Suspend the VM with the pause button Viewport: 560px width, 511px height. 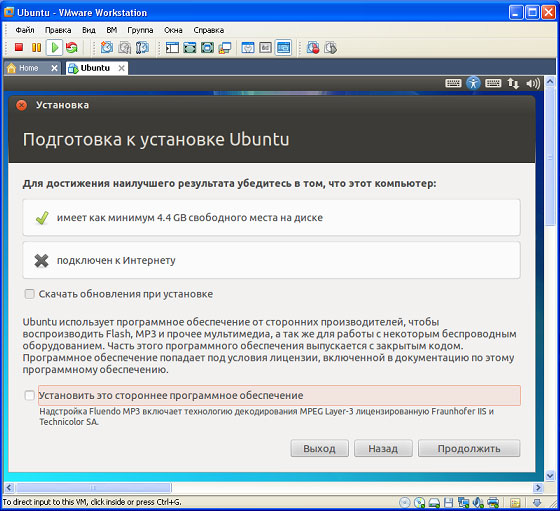pyautogui.click(x=36, y=47)
